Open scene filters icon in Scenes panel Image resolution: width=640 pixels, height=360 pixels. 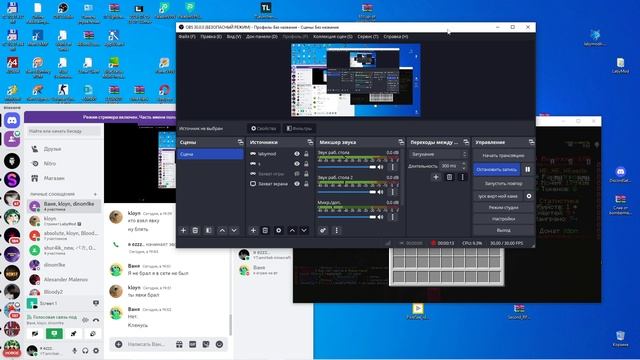[209, 231]
